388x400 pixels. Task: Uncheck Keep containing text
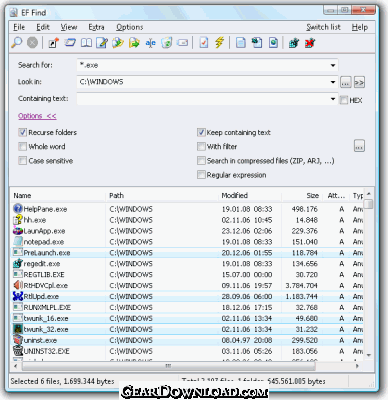click(x=201, y=132)
